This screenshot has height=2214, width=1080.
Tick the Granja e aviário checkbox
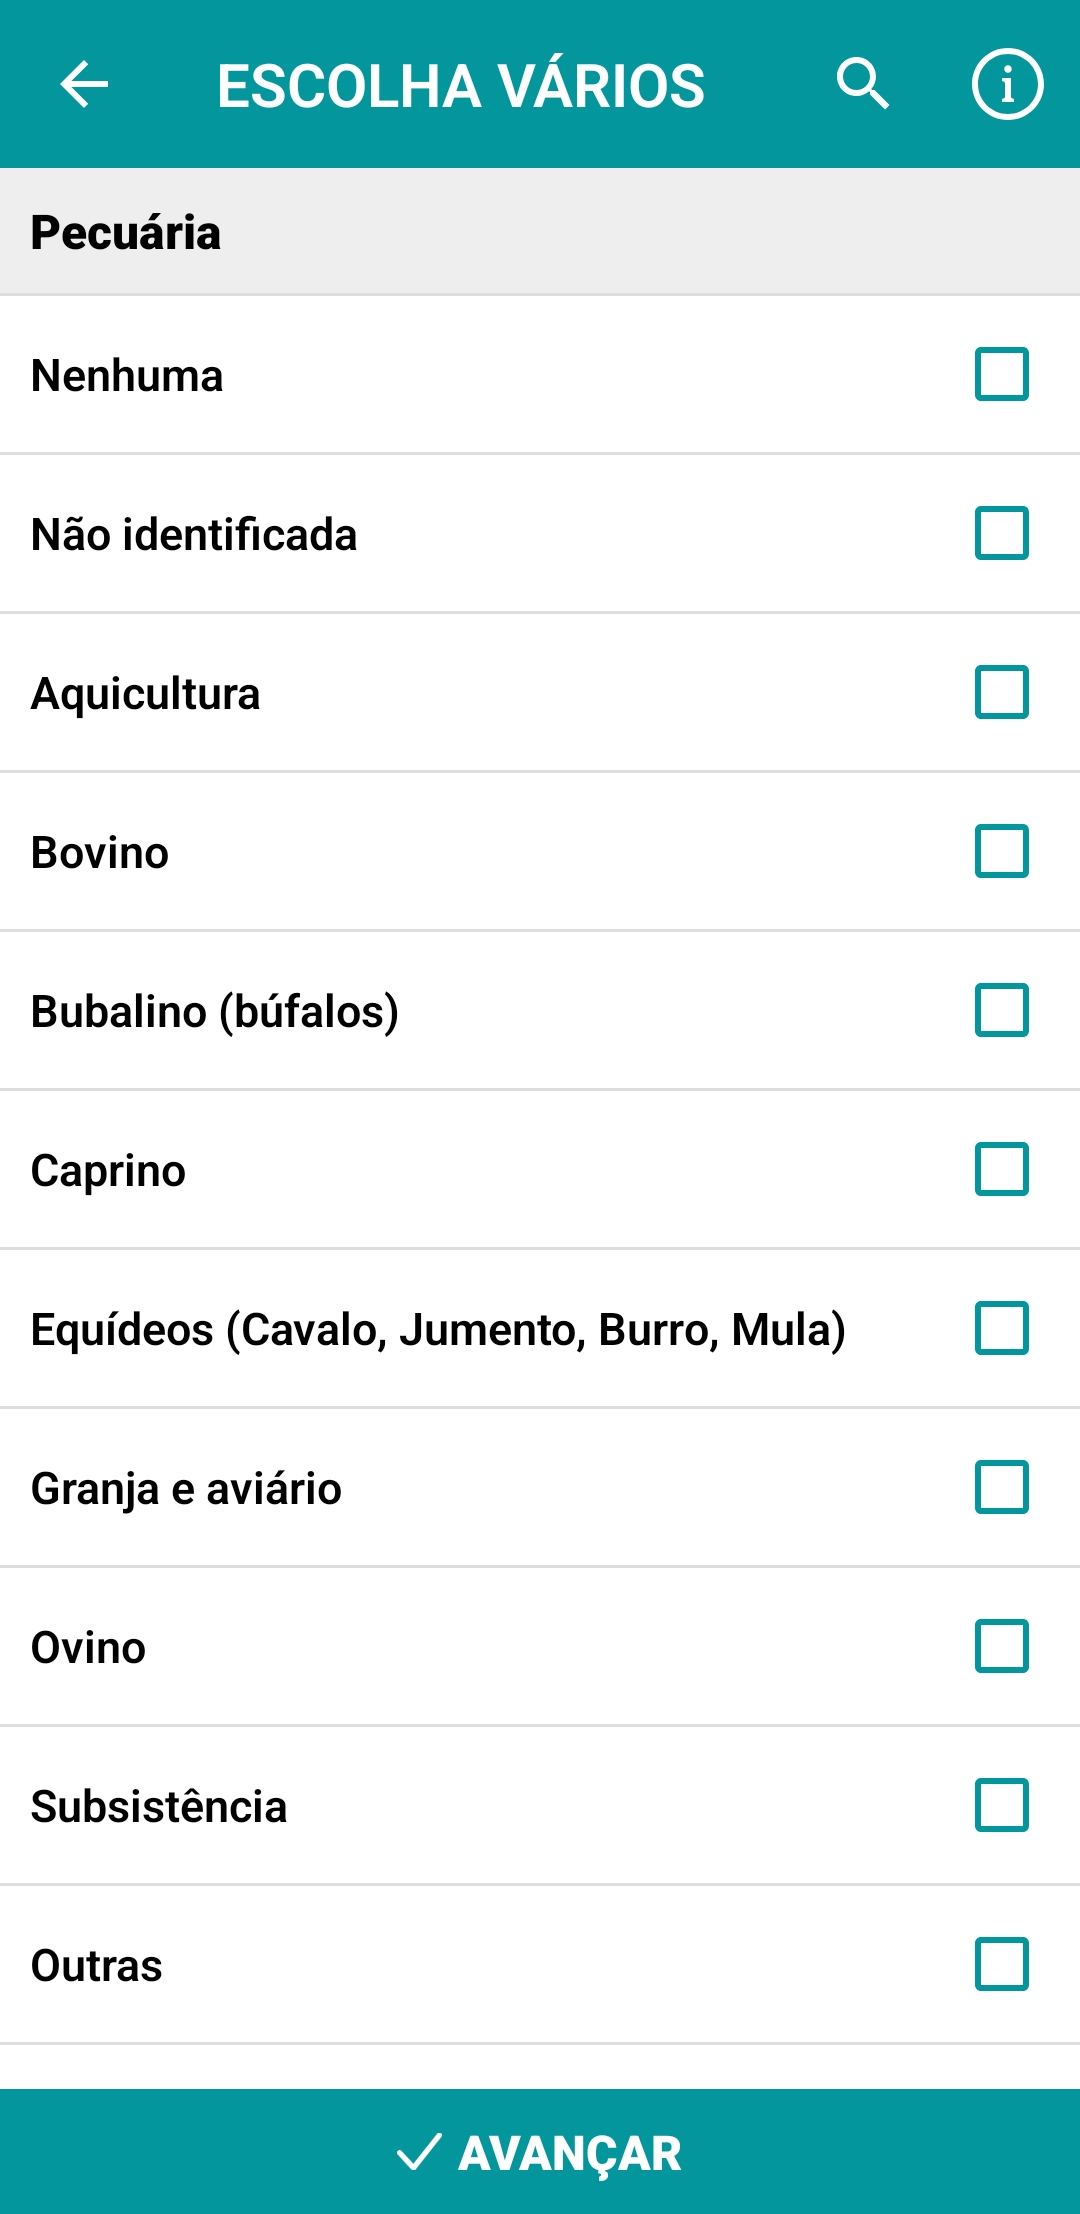(1001, 1487)
